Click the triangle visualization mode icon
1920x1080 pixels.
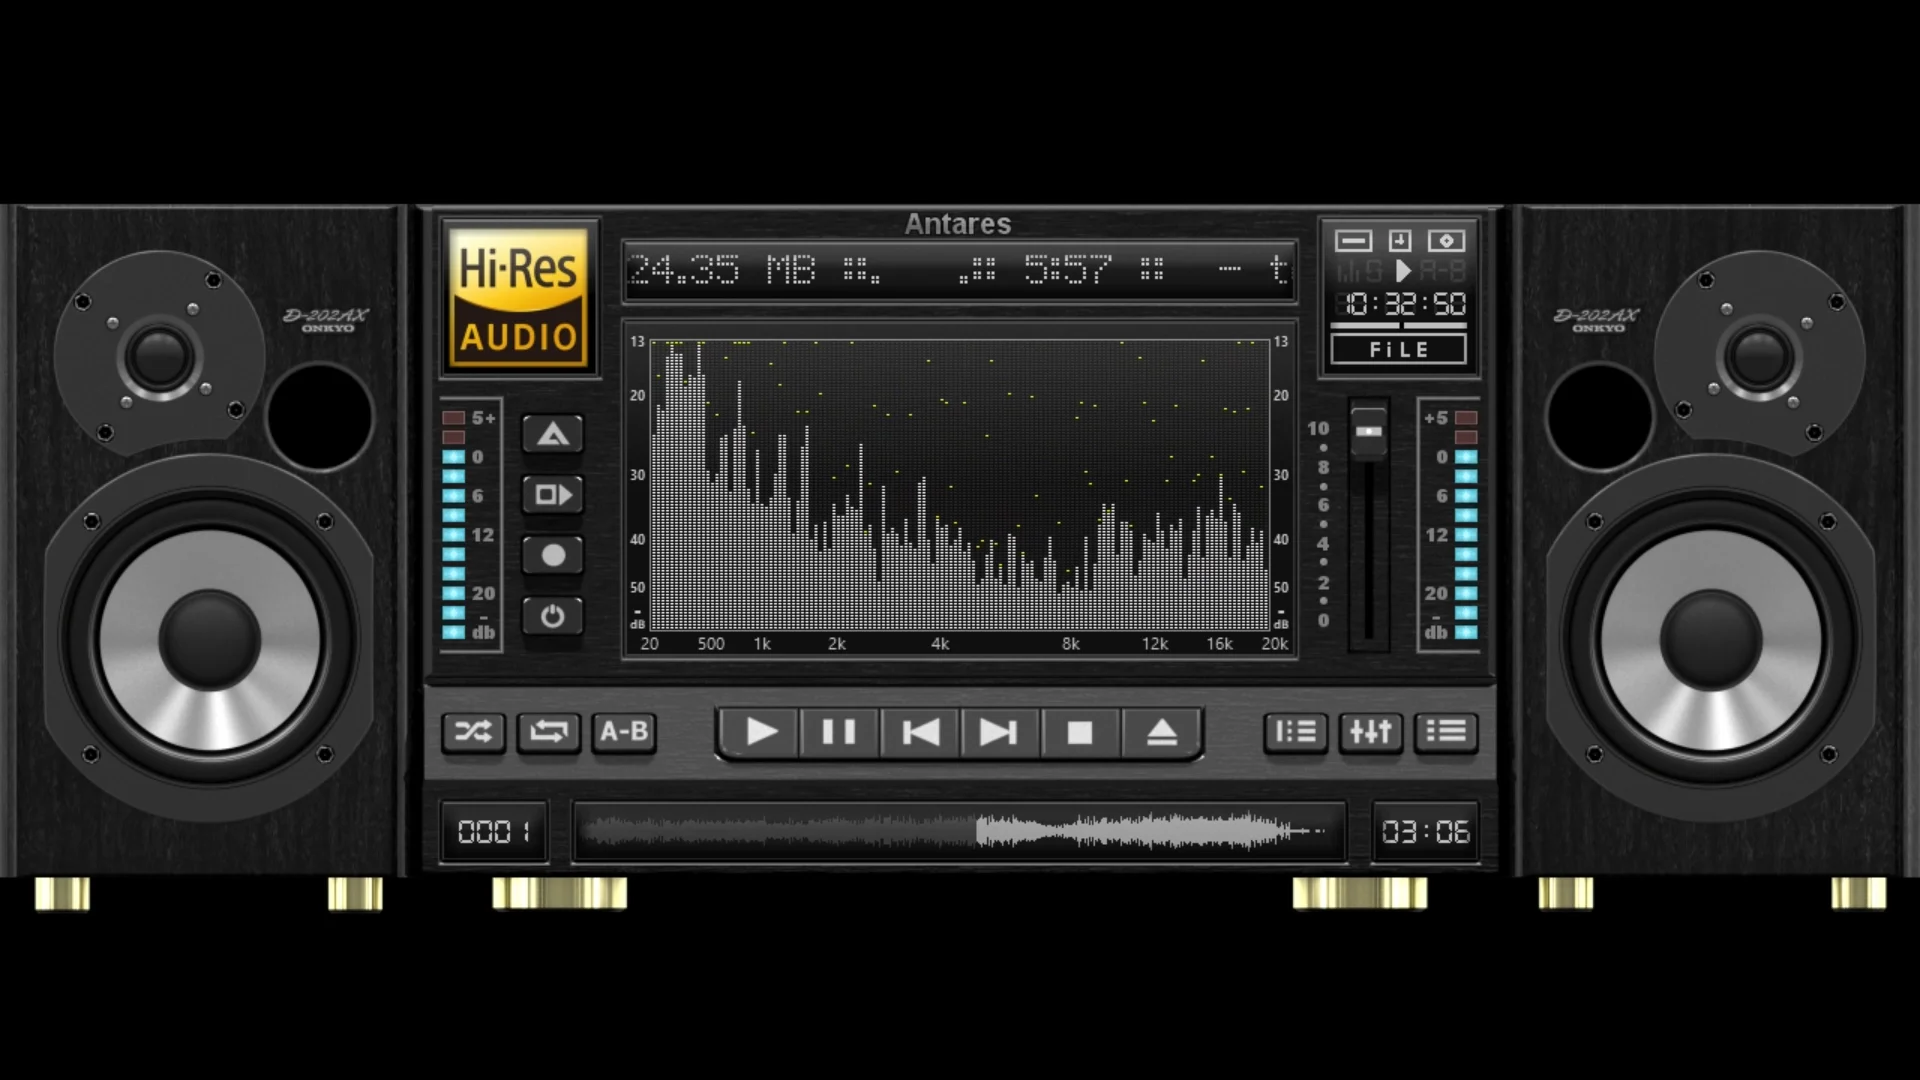coord(552,434)
